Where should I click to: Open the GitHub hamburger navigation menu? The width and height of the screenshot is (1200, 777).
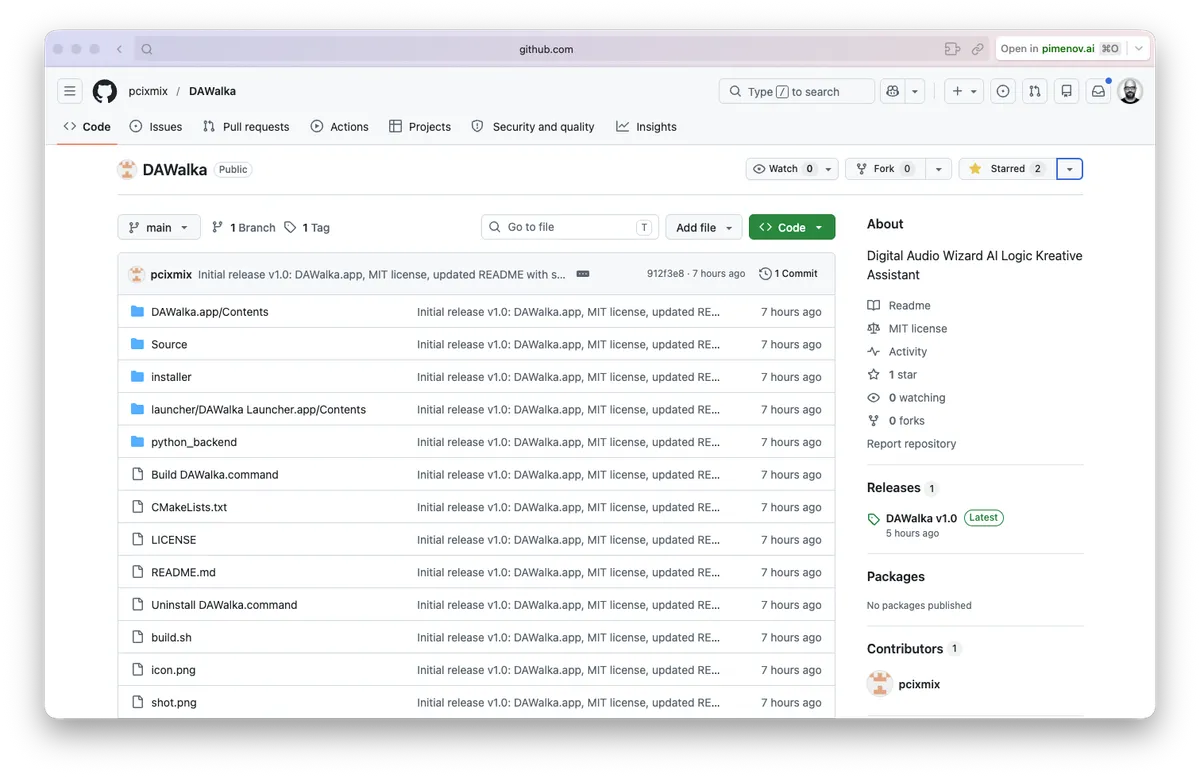70,91
